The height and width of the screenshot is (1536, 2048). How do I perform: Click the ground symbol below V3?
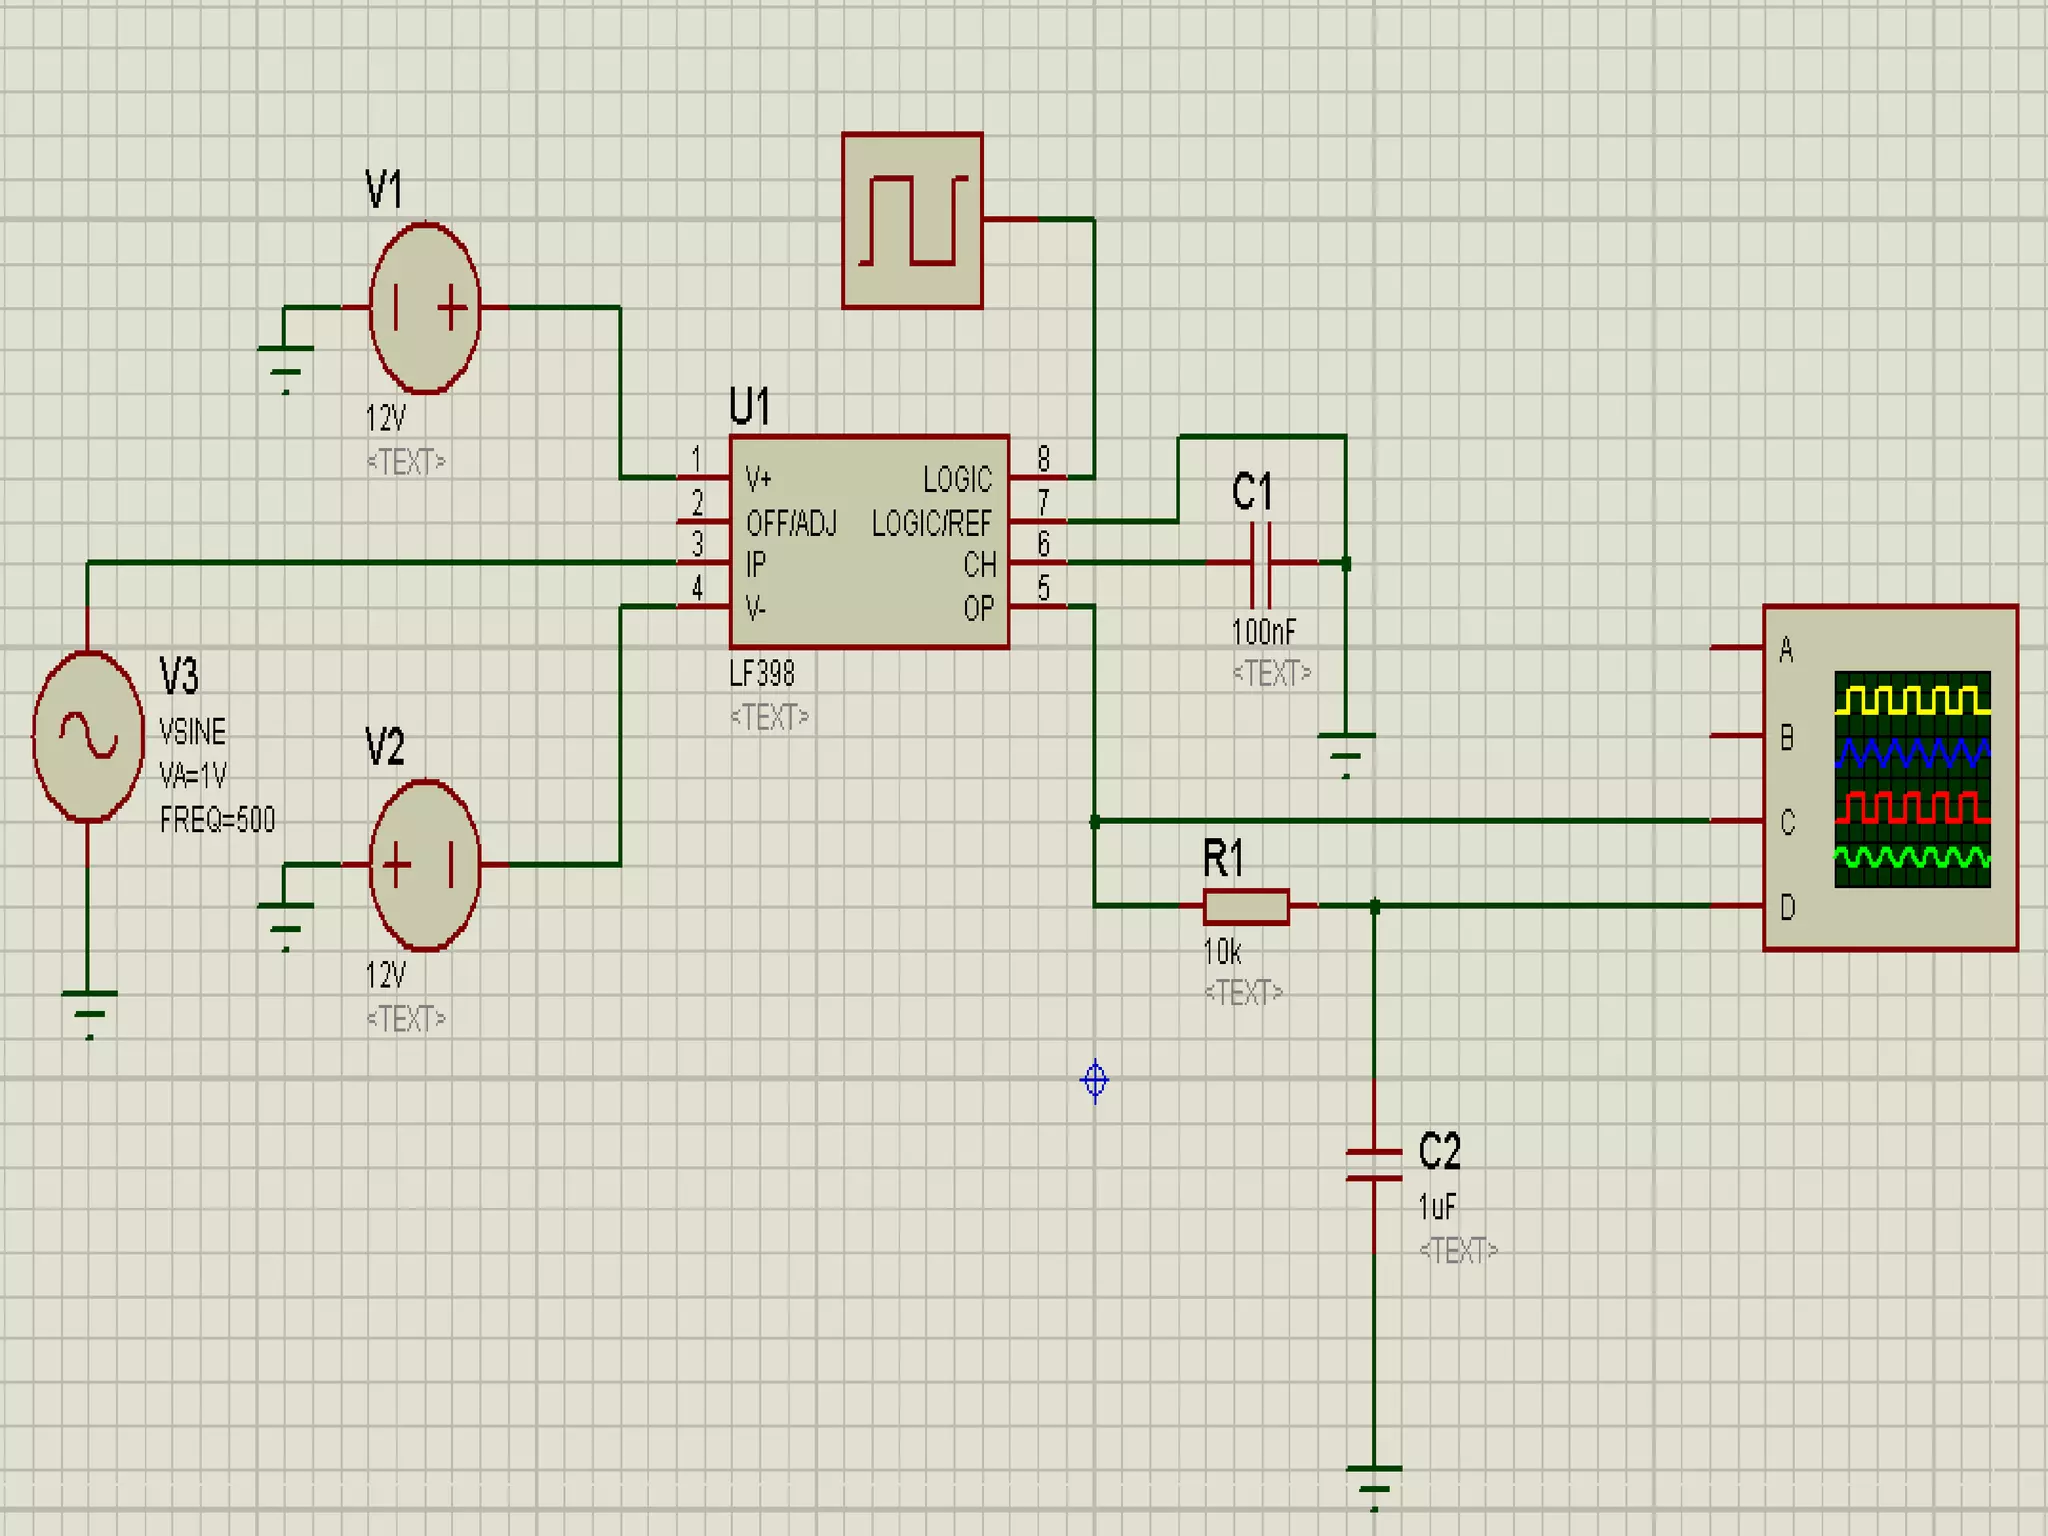[89, 1010]
